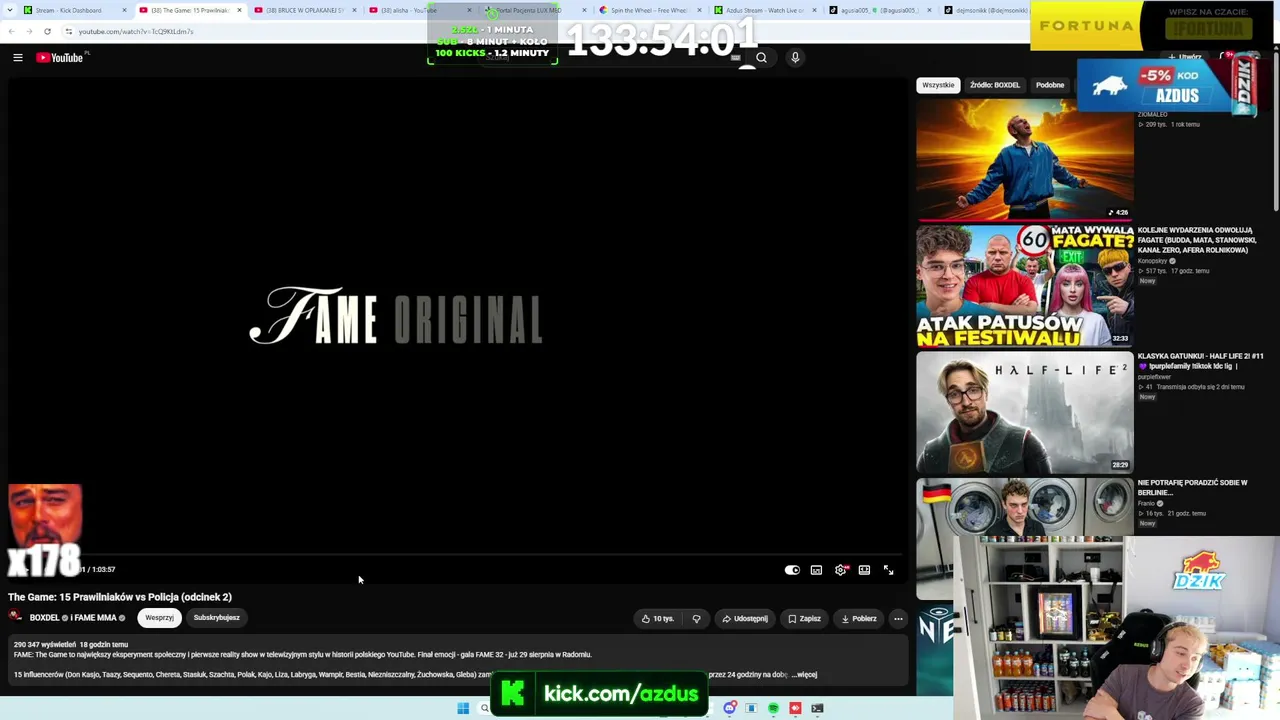Close the active The Game YouTube tab
The height and width of the screenshot is (720, 1280).
(239, 10)
